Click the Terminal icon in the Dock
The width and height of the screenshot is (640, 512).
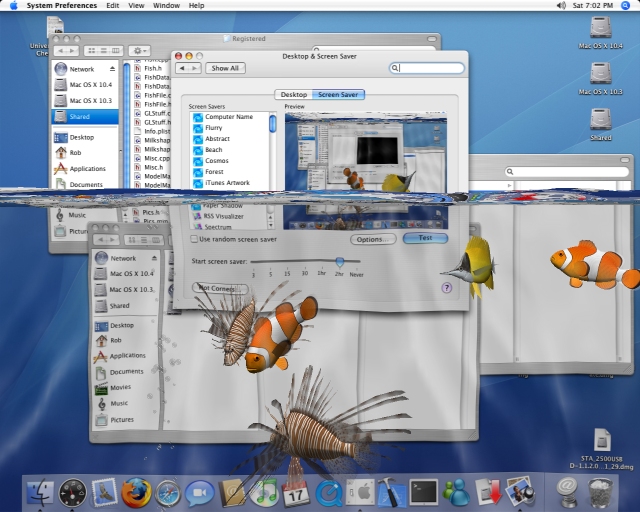[424, 492]
